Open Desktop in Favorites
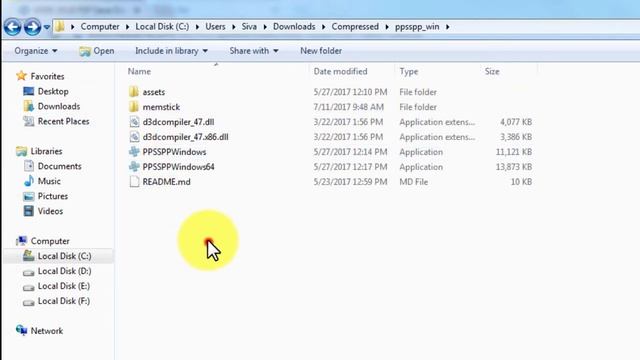The width and height of the screenshot is (640, 360). click(x=53, y=91)
